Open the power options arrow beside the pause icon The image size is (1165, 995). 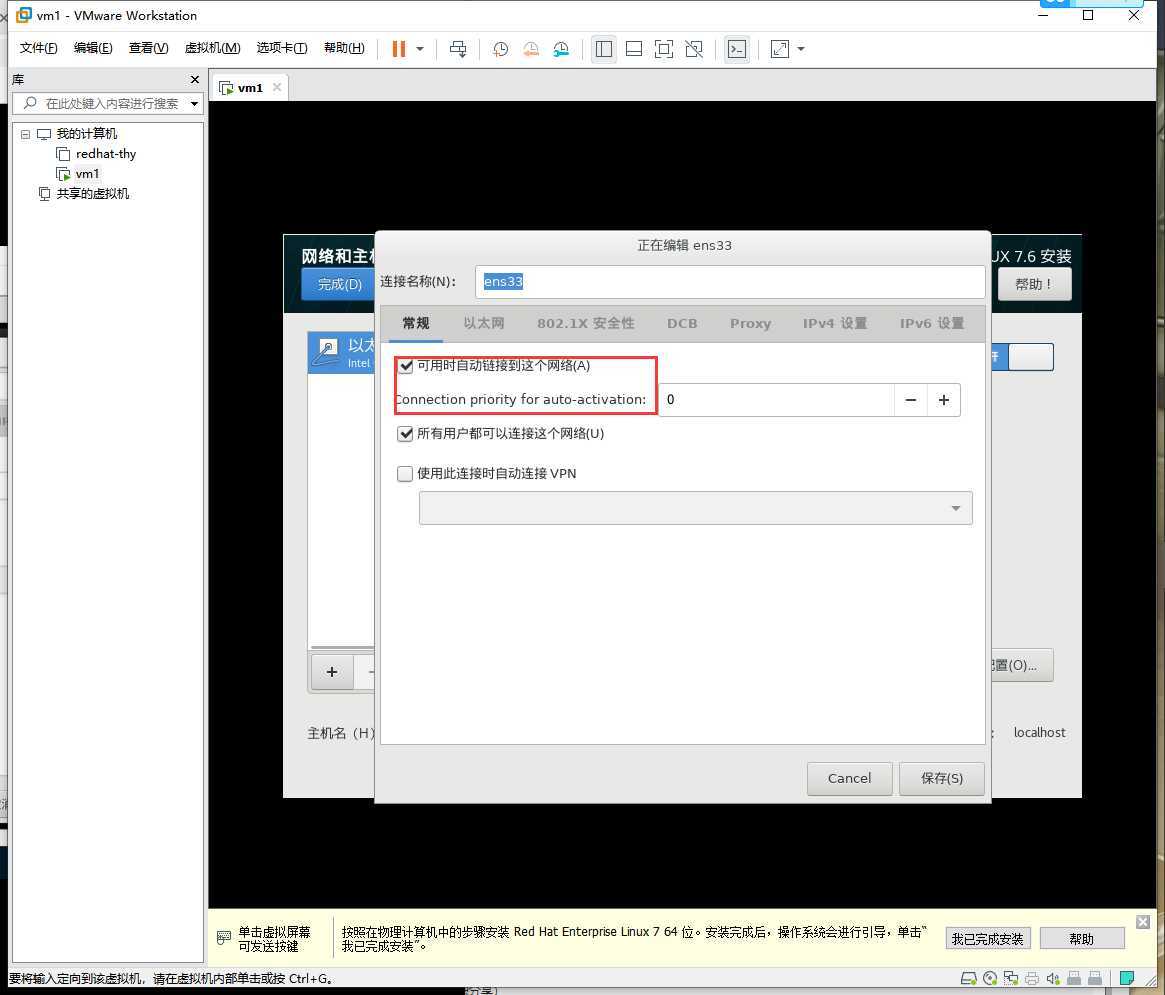(x=420, y=49)
